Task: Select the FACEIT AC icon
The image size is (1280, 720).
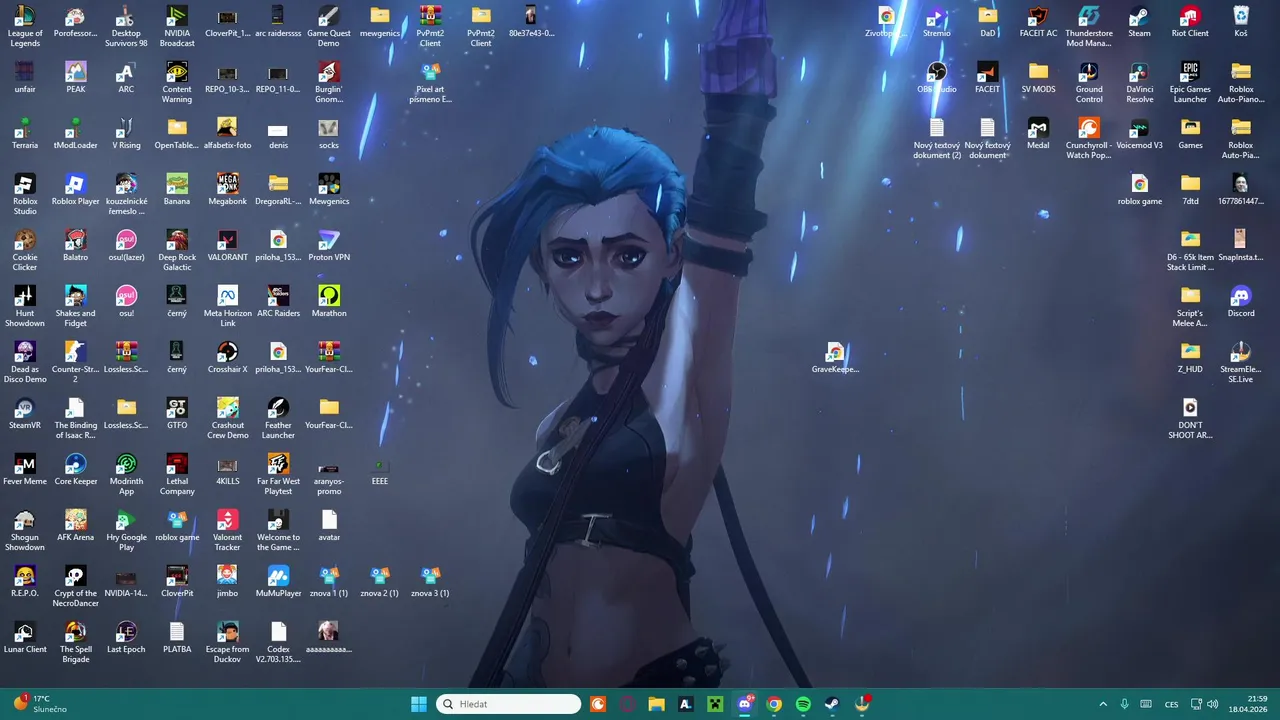Action: point(1038,21)
